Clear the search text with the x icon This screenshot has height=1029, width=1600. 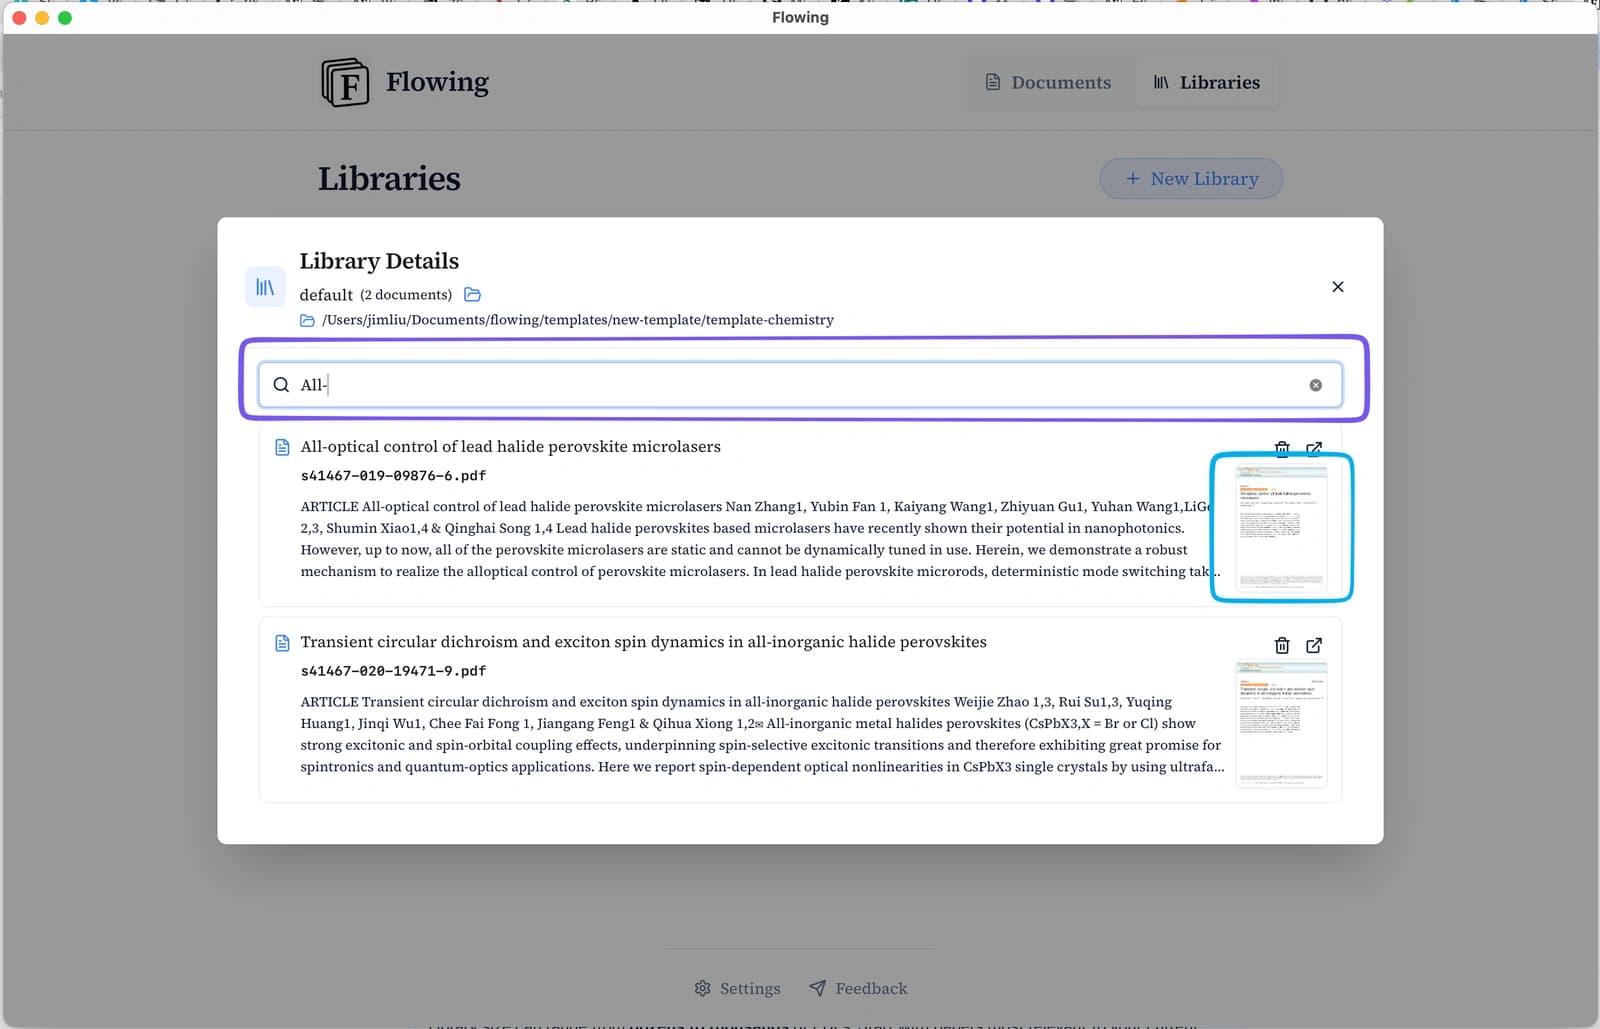[1316, 385]
